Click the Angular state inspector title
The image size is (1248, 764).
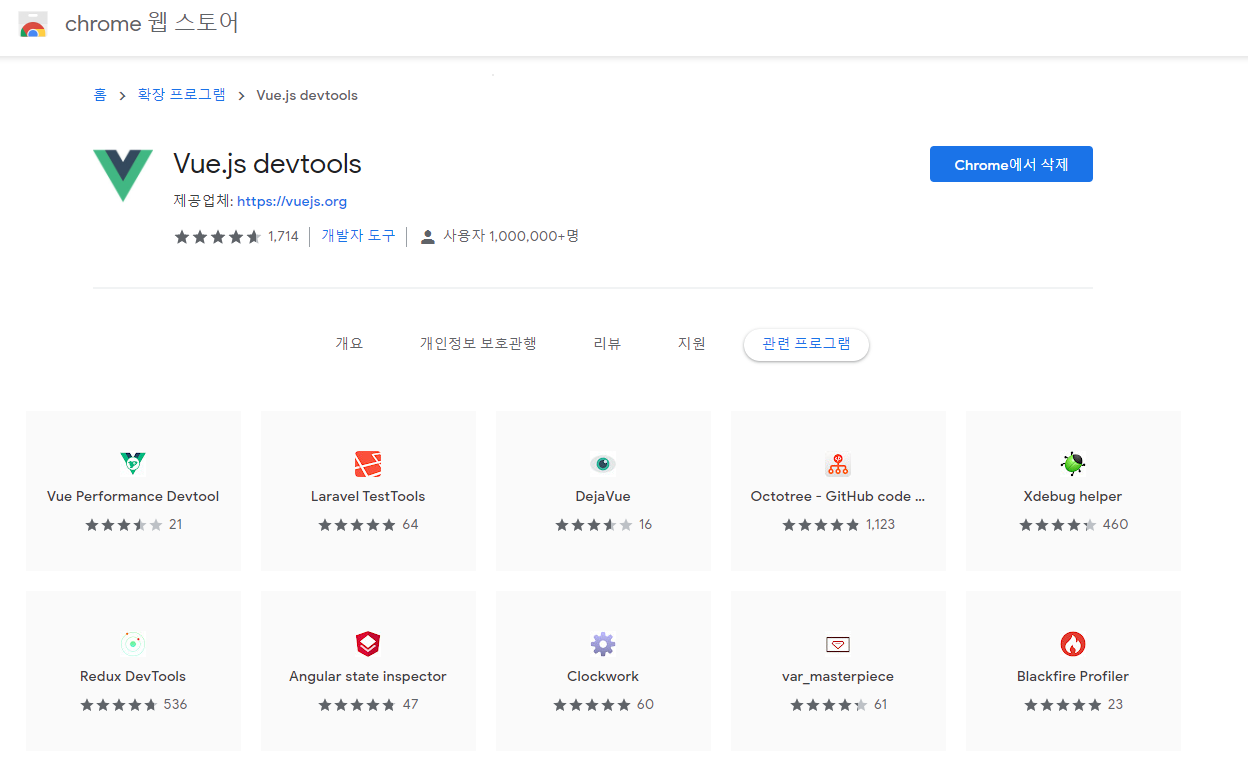368,676
